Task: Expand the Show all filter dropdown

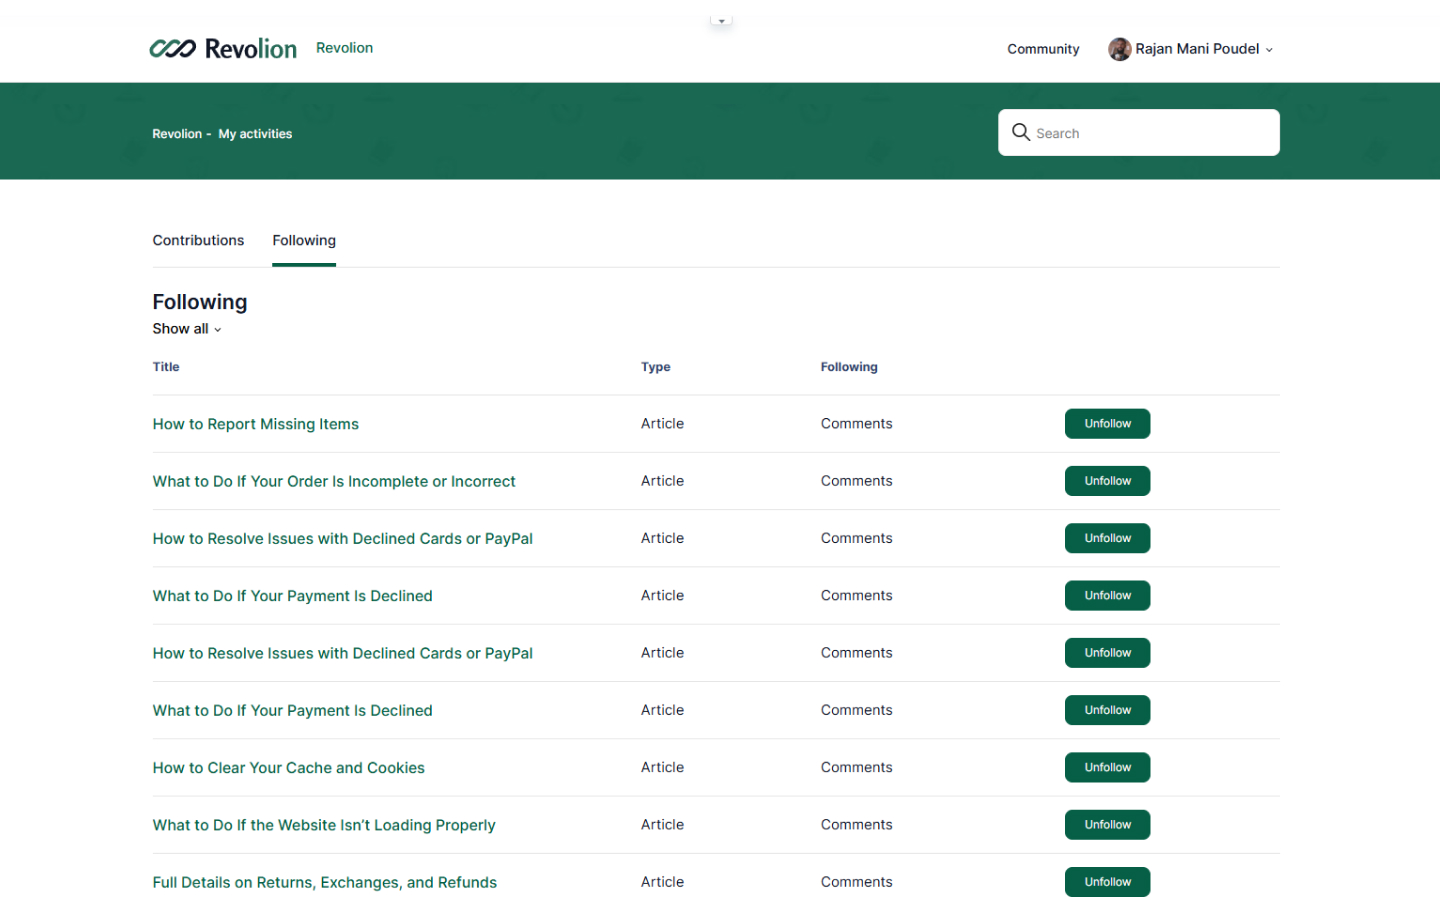Action: coord(187,329)
